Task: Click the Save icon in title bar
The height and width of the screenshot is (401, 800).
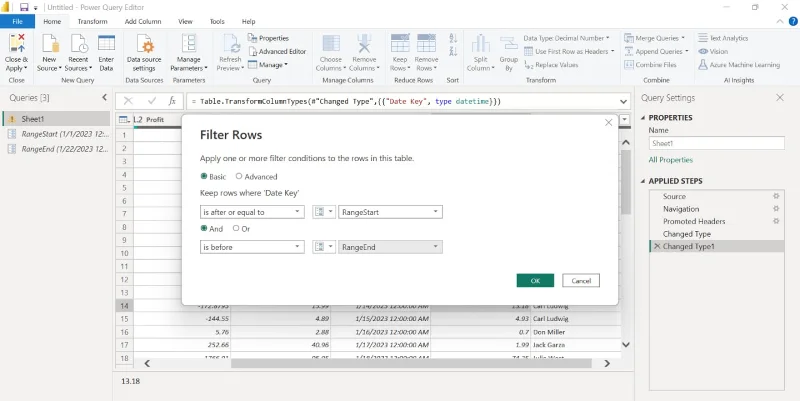Action: tap(24, 7)
